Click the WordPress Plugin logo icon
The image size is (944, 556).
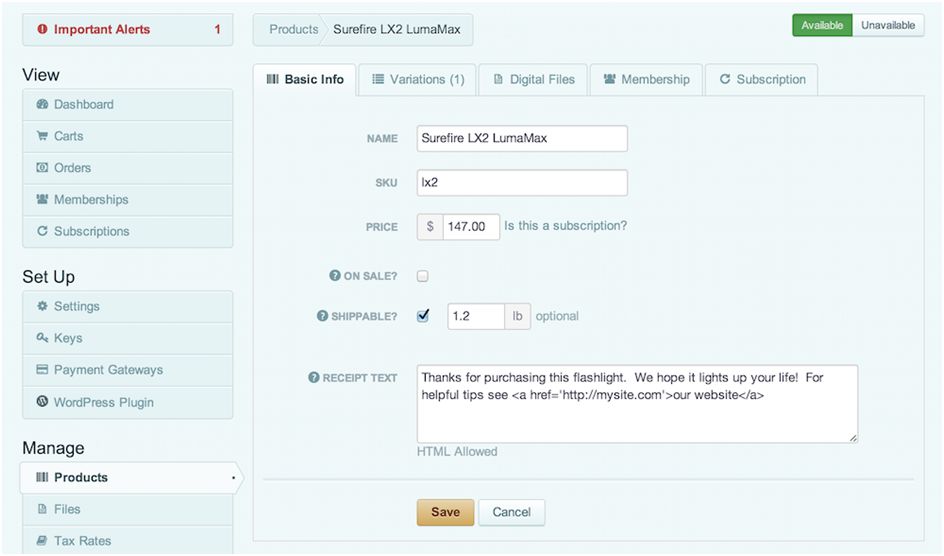42,402
